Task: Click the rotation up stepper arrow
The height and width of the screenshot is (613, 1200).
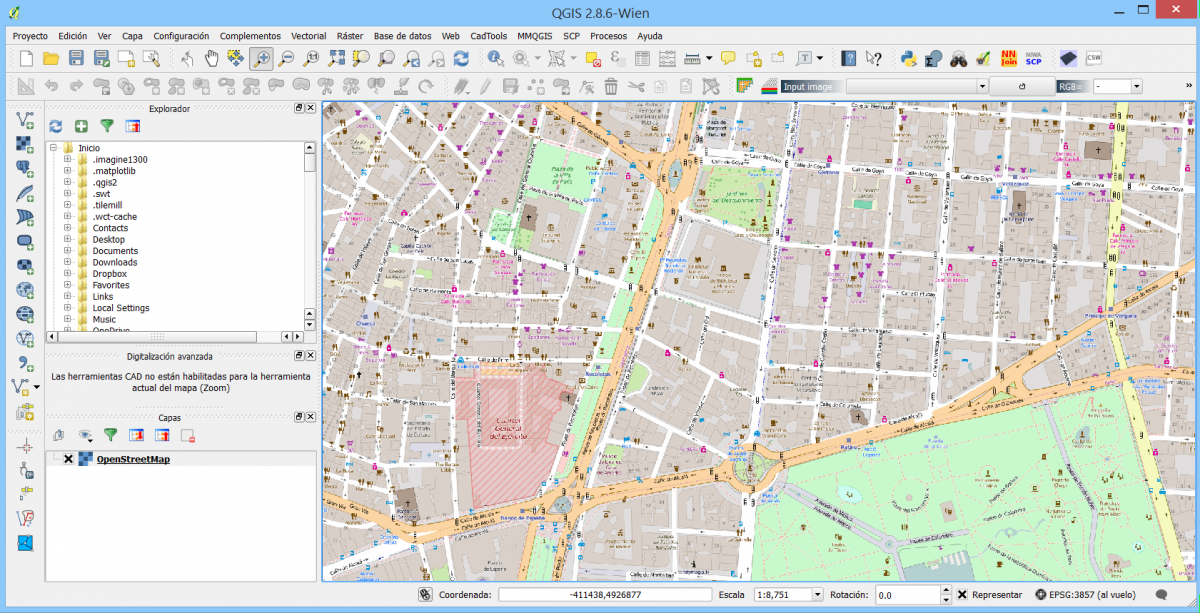Action: pos(946,589)
